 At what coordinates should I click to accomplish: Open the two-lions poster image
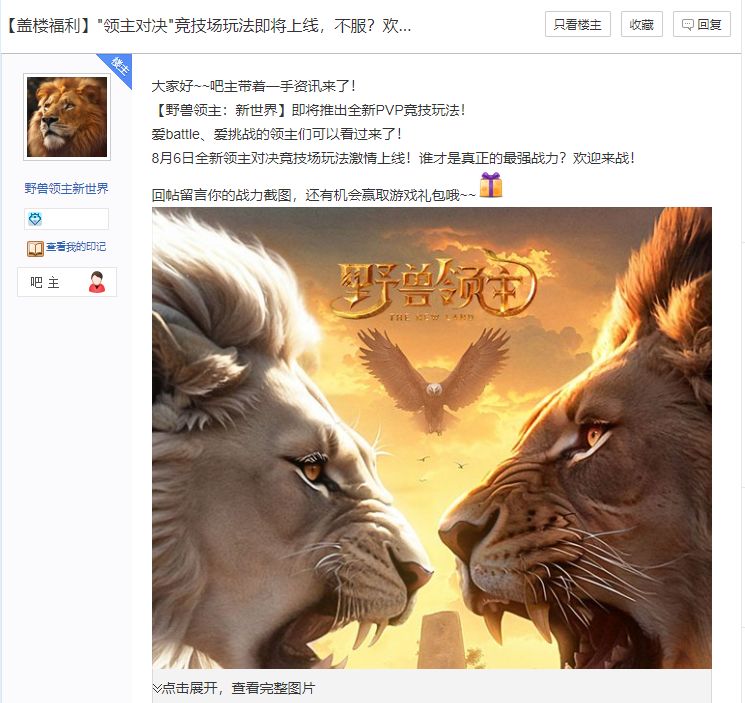(x=432, y=438)
